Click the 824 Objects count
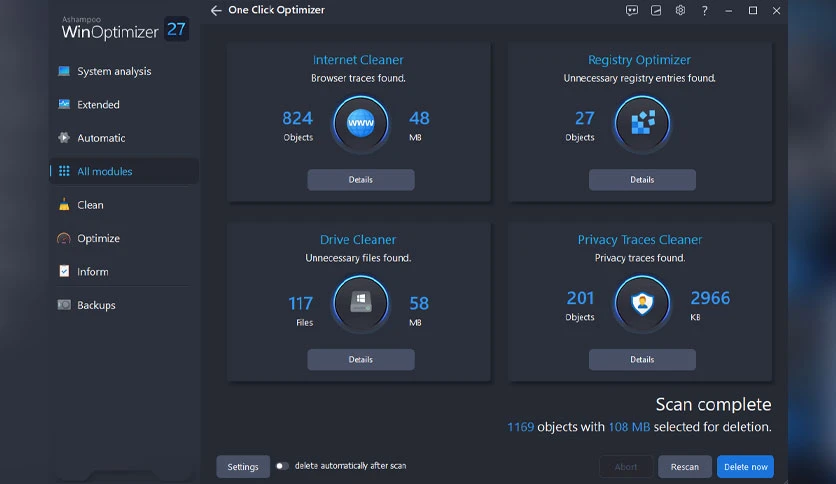The image size is (836, 484). tap(298, 126)
